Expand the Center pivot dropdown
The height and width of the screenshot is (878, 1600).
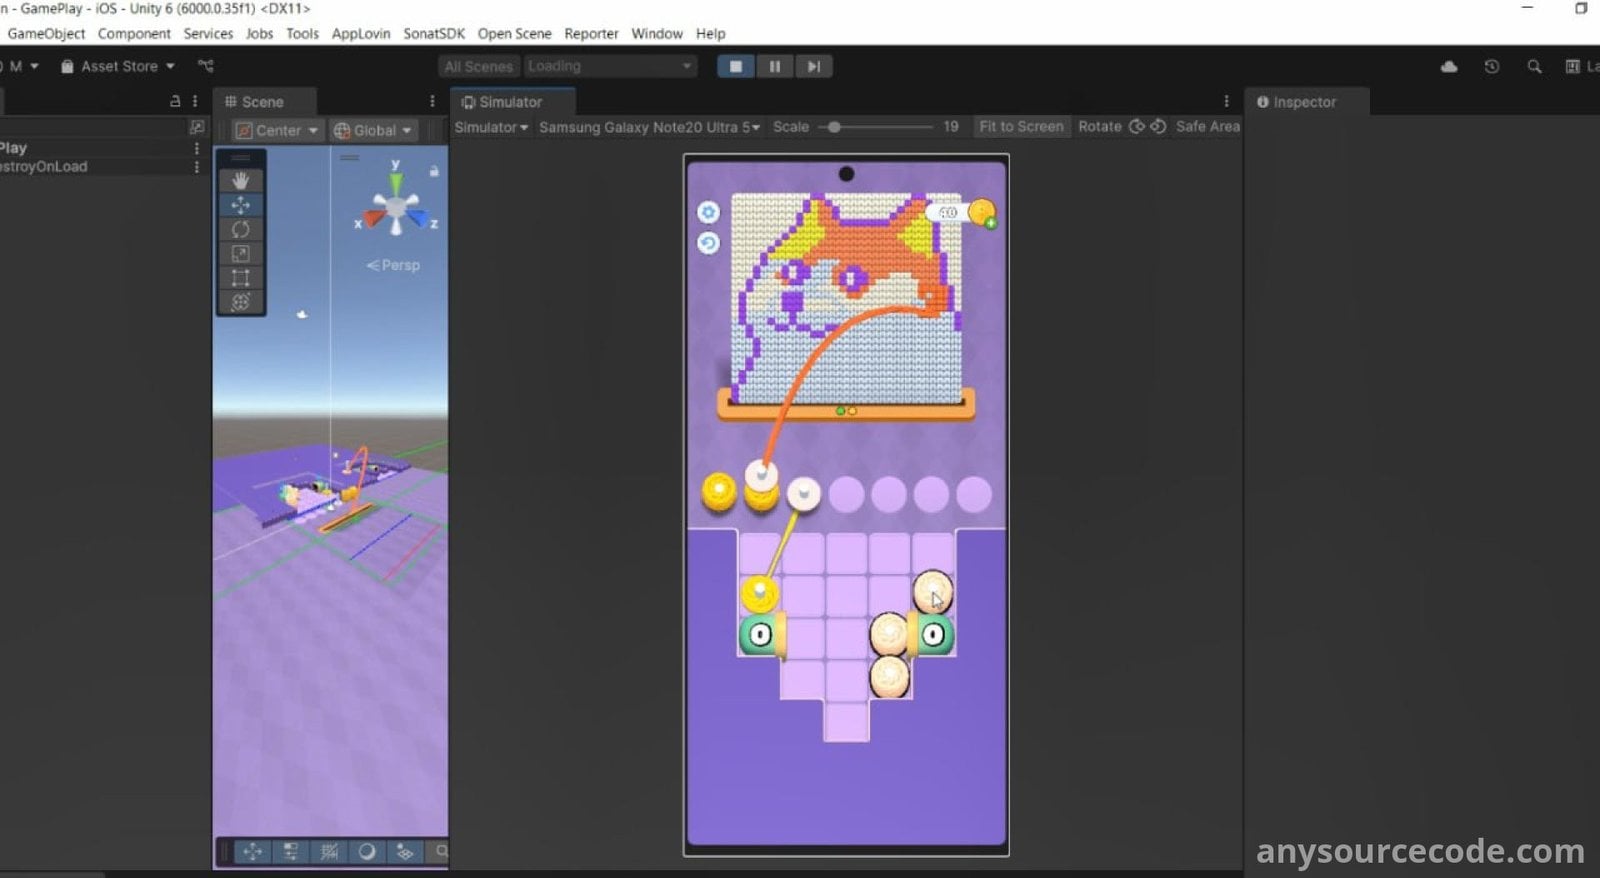point(277,131)
